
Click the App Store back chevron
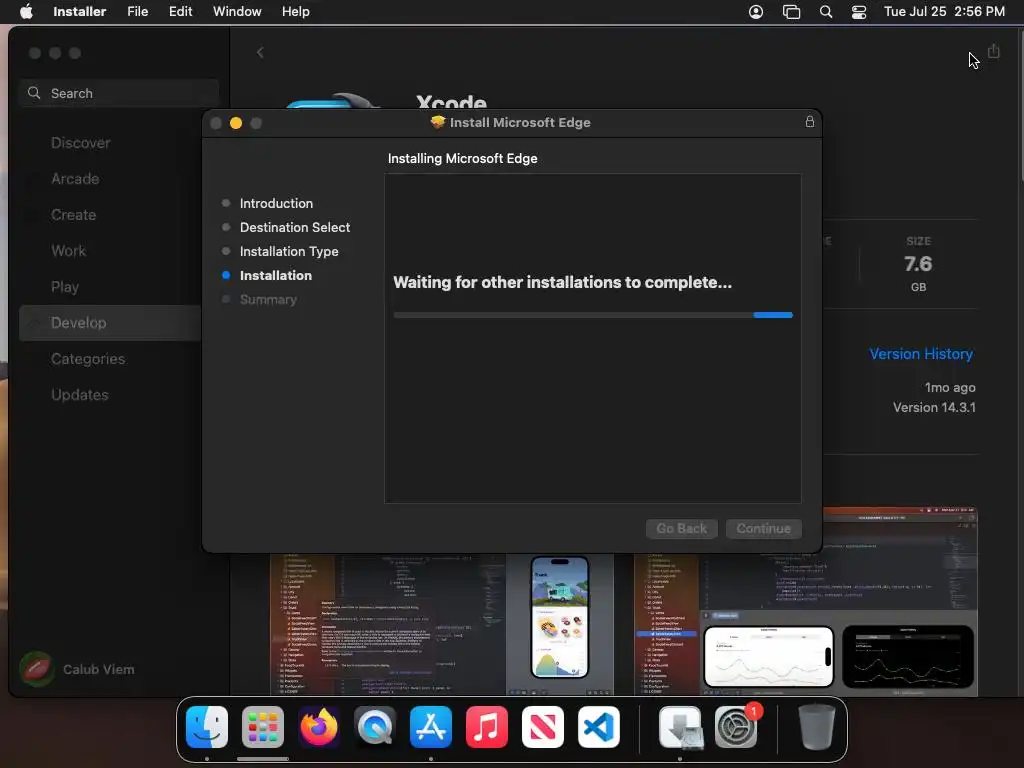(260, 52)
